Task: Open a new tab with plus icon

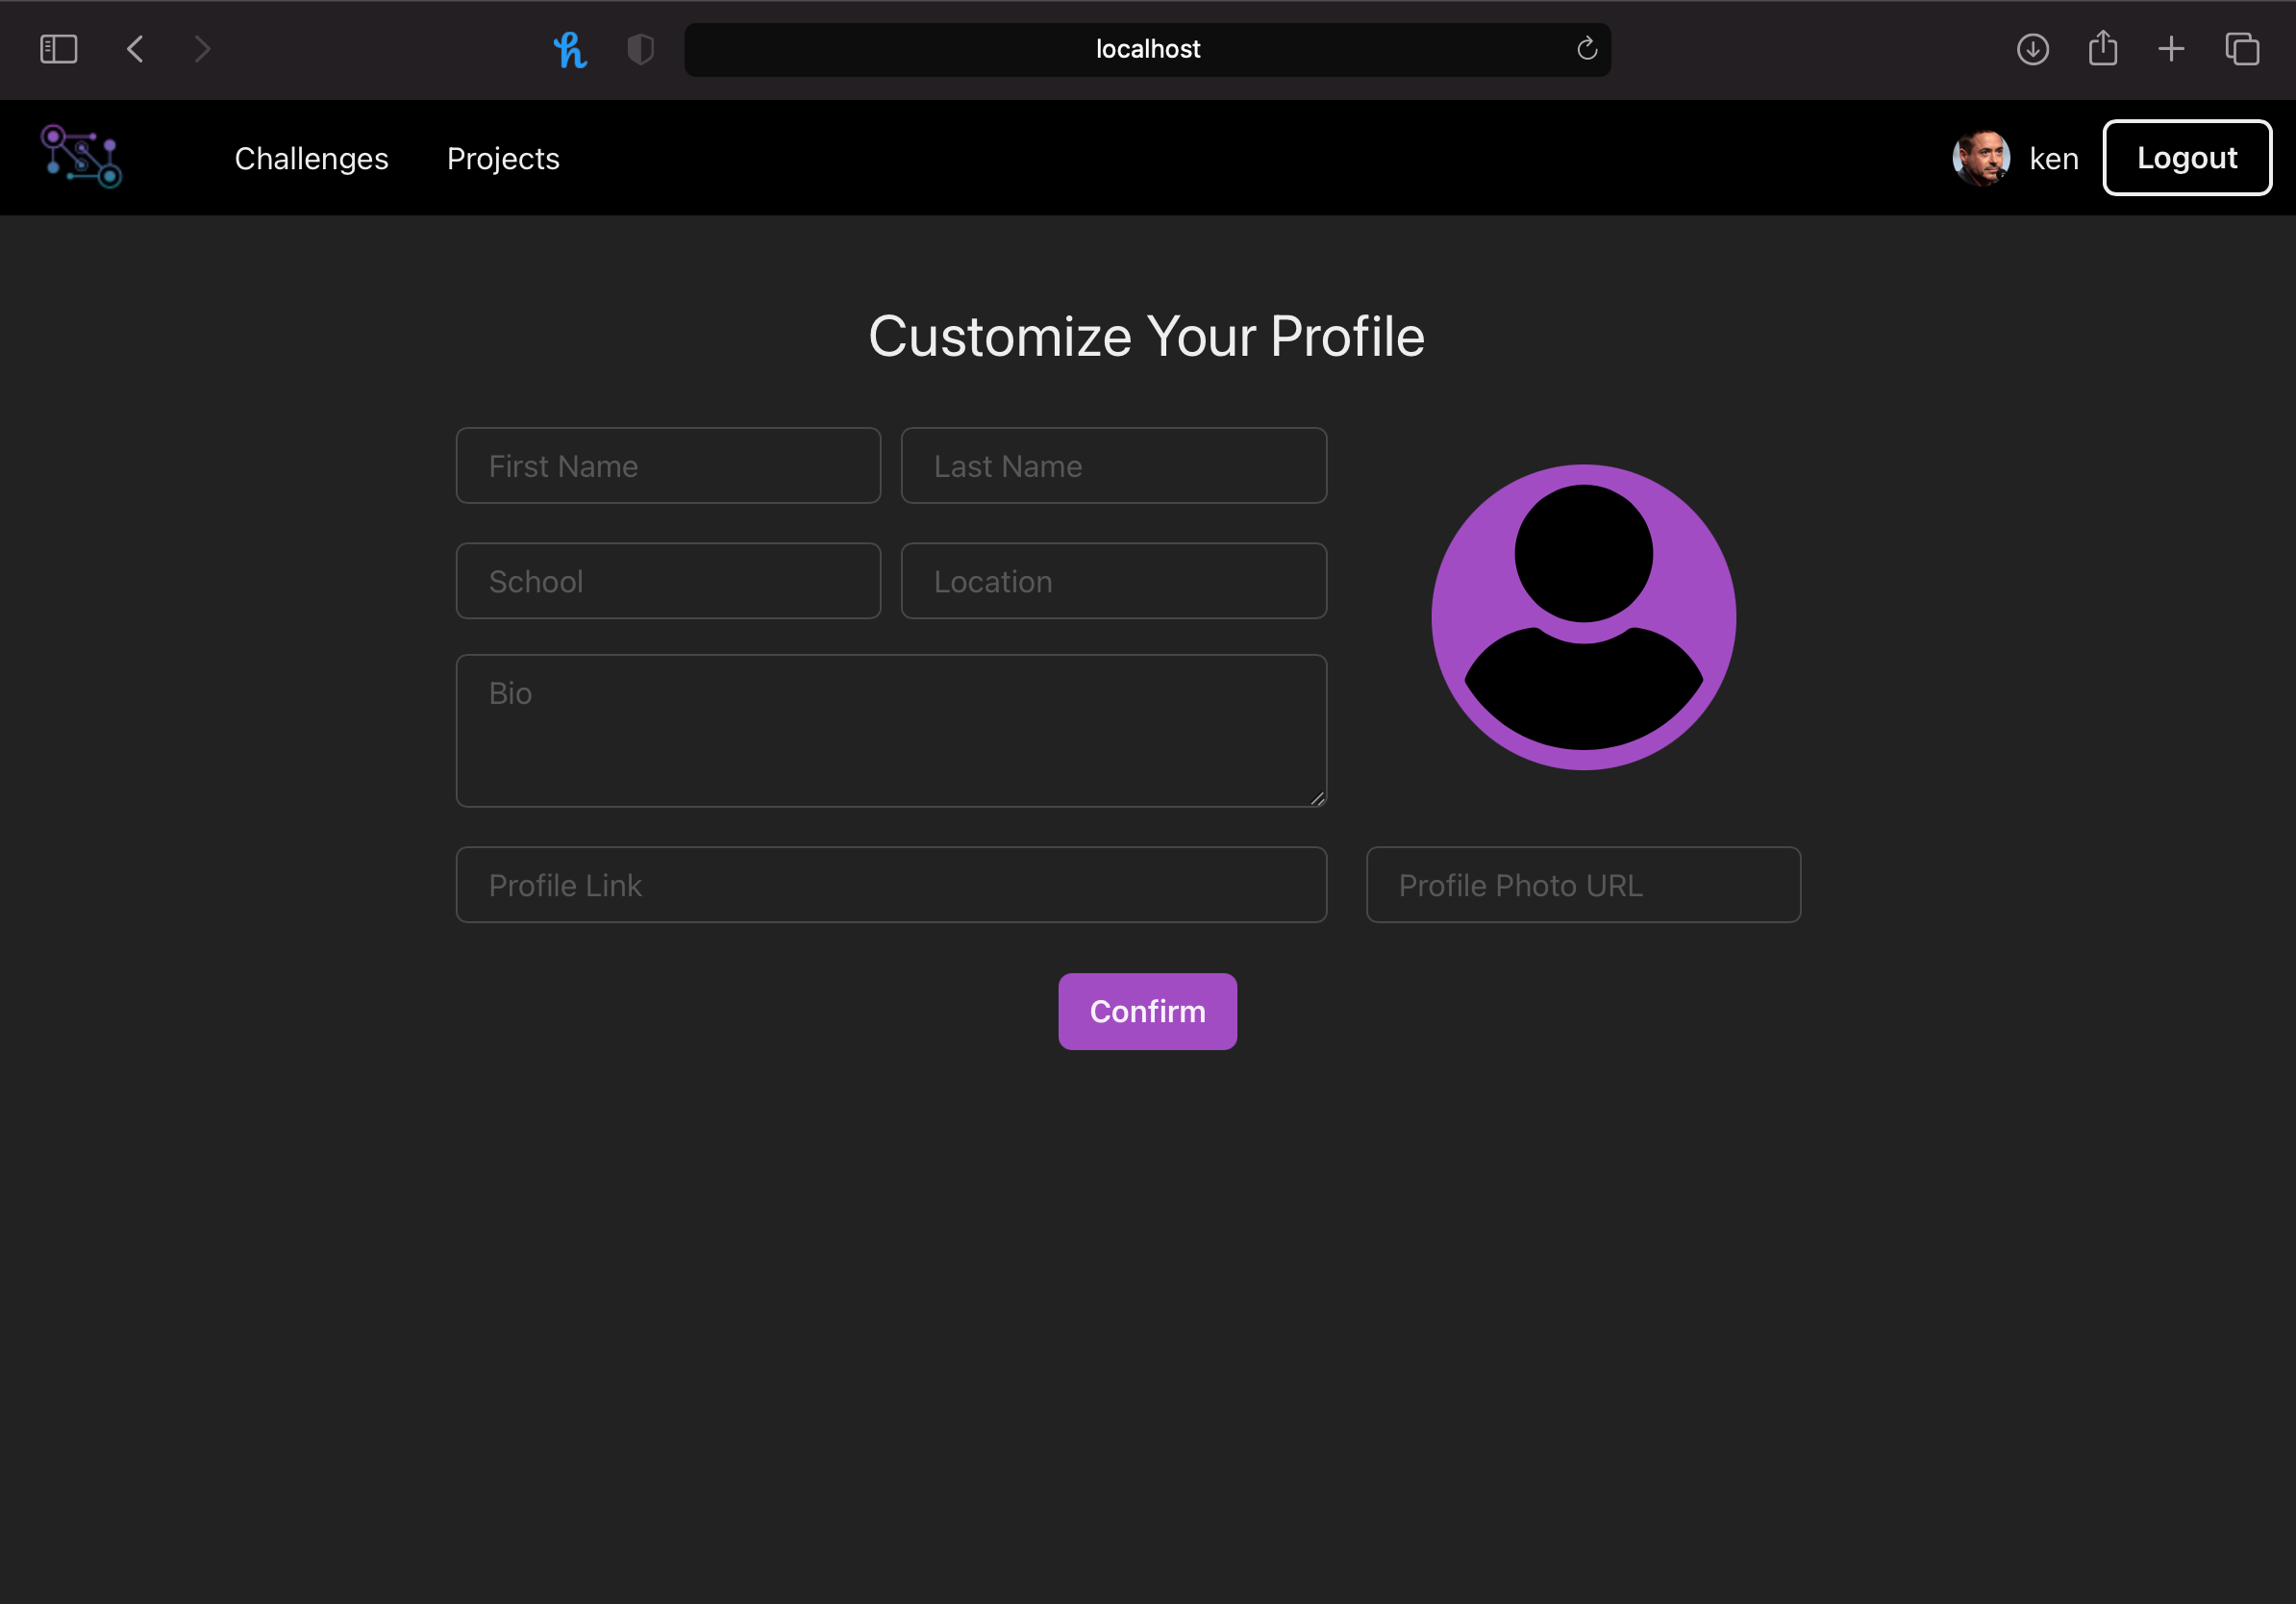Action: (2171, 49)
